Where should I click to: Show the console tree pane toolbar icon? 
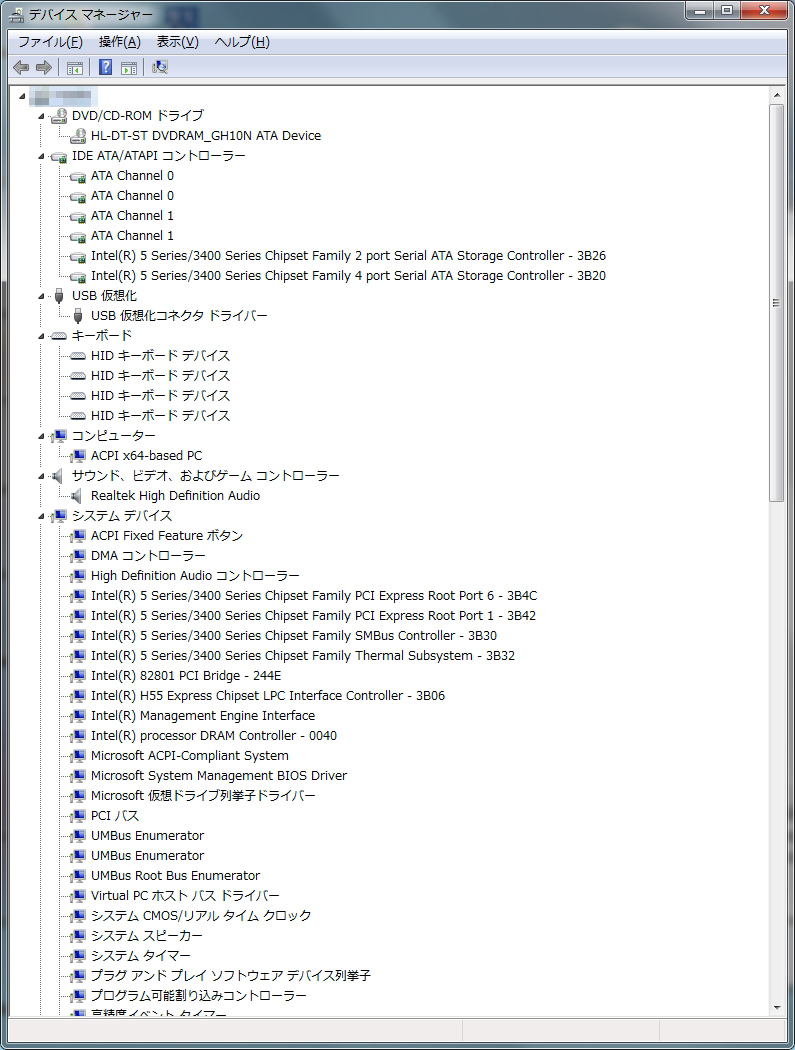(x=75, y=67)
